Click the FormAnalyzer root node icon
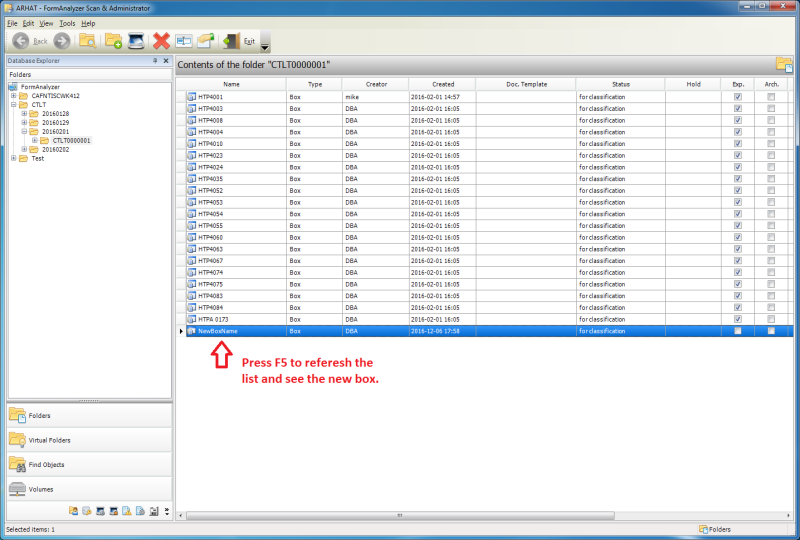This screenshot has height=540, width=800. click(13, 87)
